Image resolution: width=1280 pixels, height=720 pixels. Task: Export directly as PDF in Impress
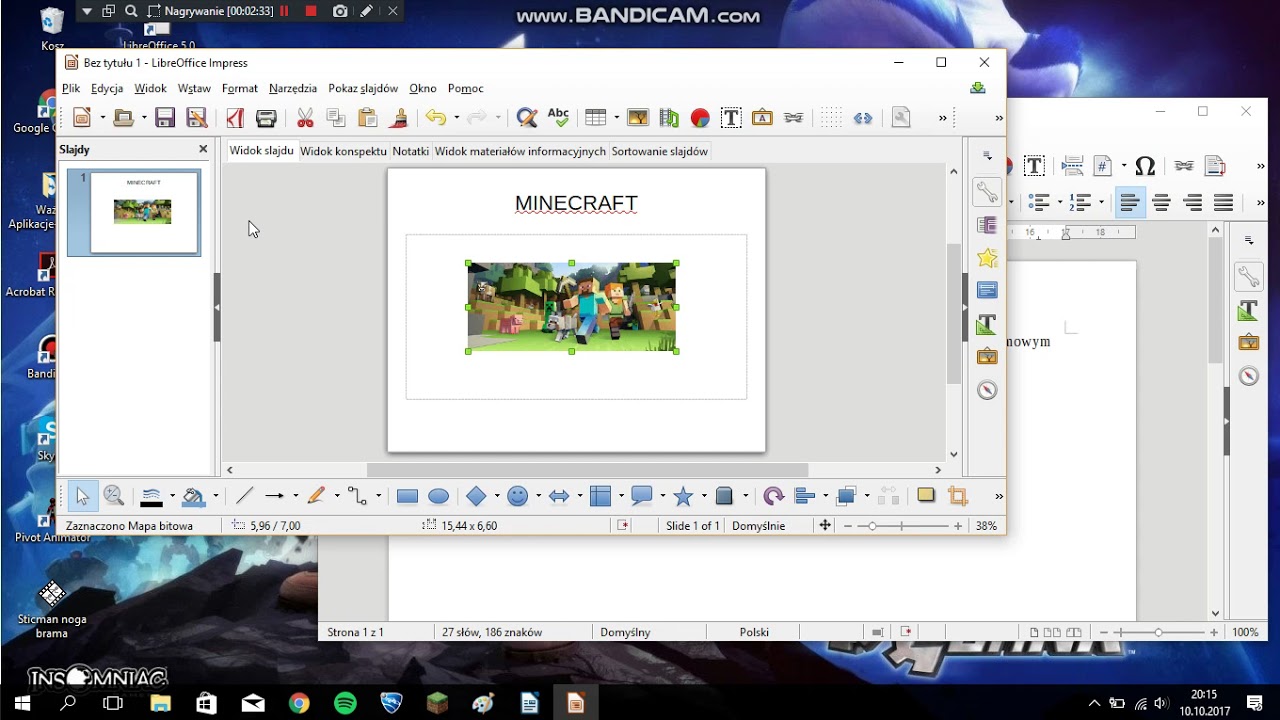tap(235, 118)
